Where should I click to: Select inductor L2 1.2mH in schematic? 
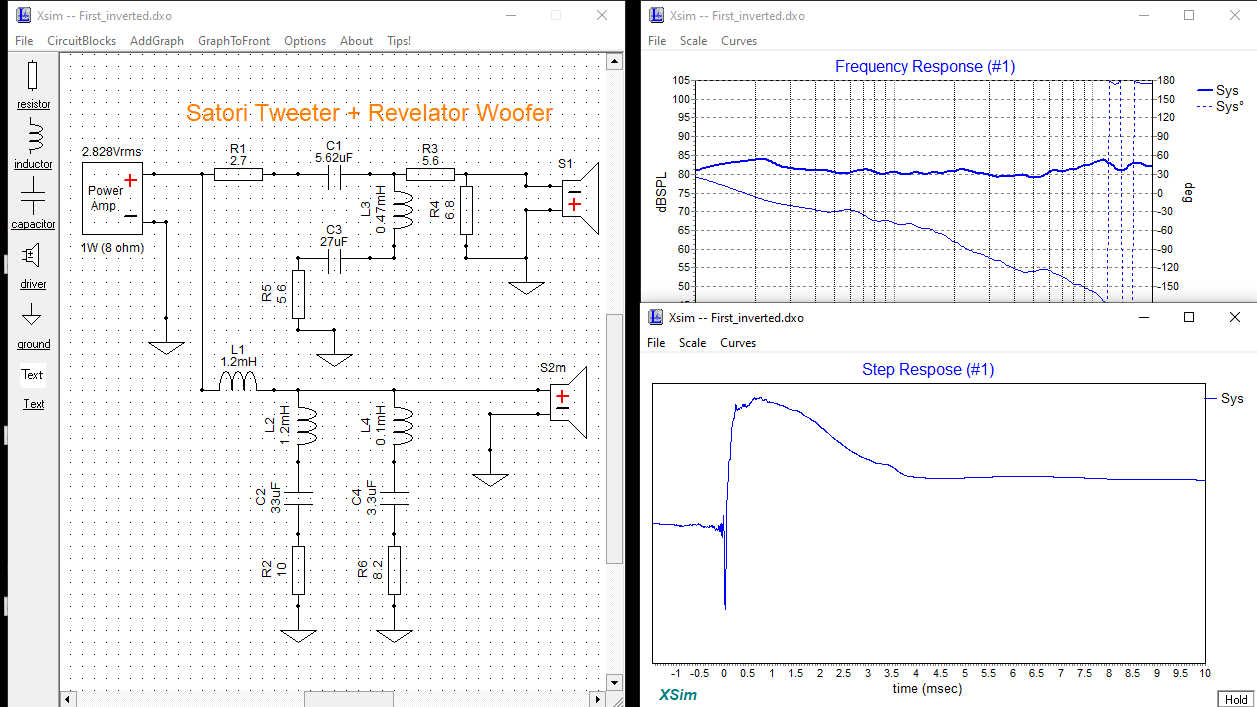pyautogui.click(x=305, y=425)
